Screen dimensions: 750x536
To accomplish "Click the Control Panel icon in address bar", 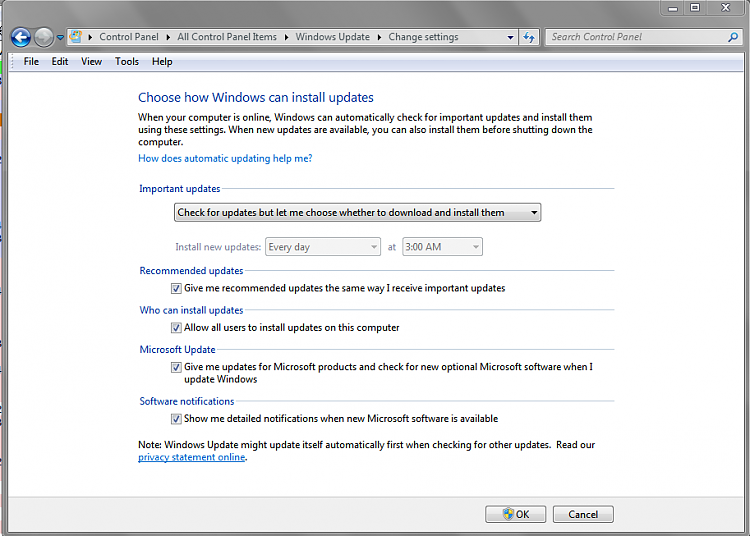I will pyautogui.click(x=76, y=37).
